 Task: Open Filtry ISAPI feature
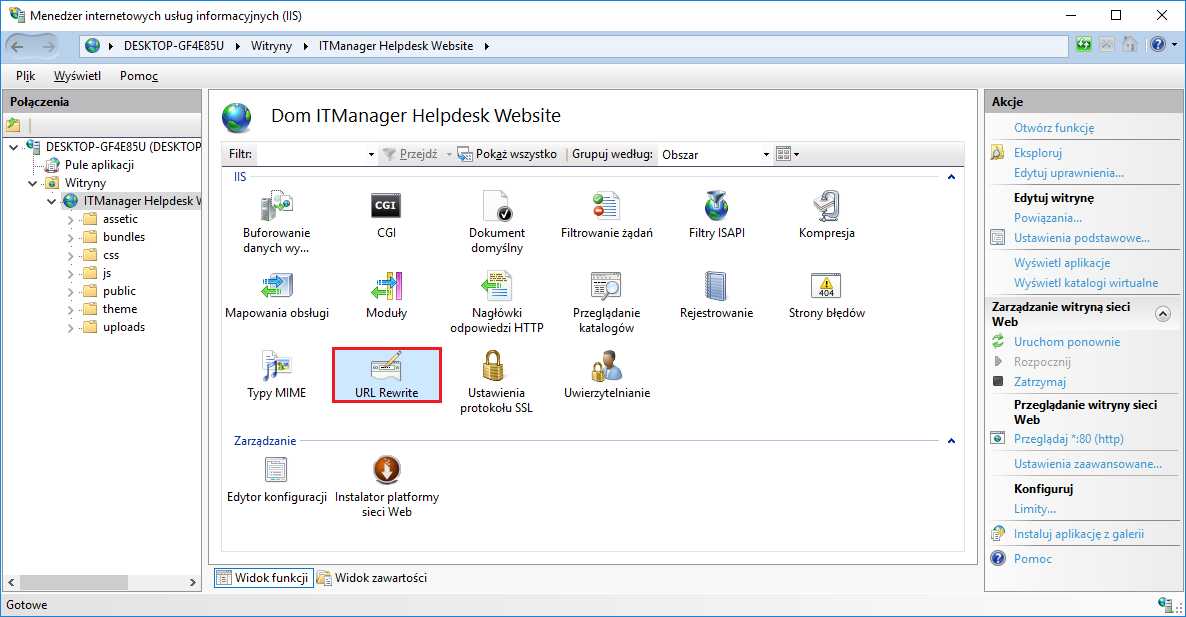tap(716, 206)
